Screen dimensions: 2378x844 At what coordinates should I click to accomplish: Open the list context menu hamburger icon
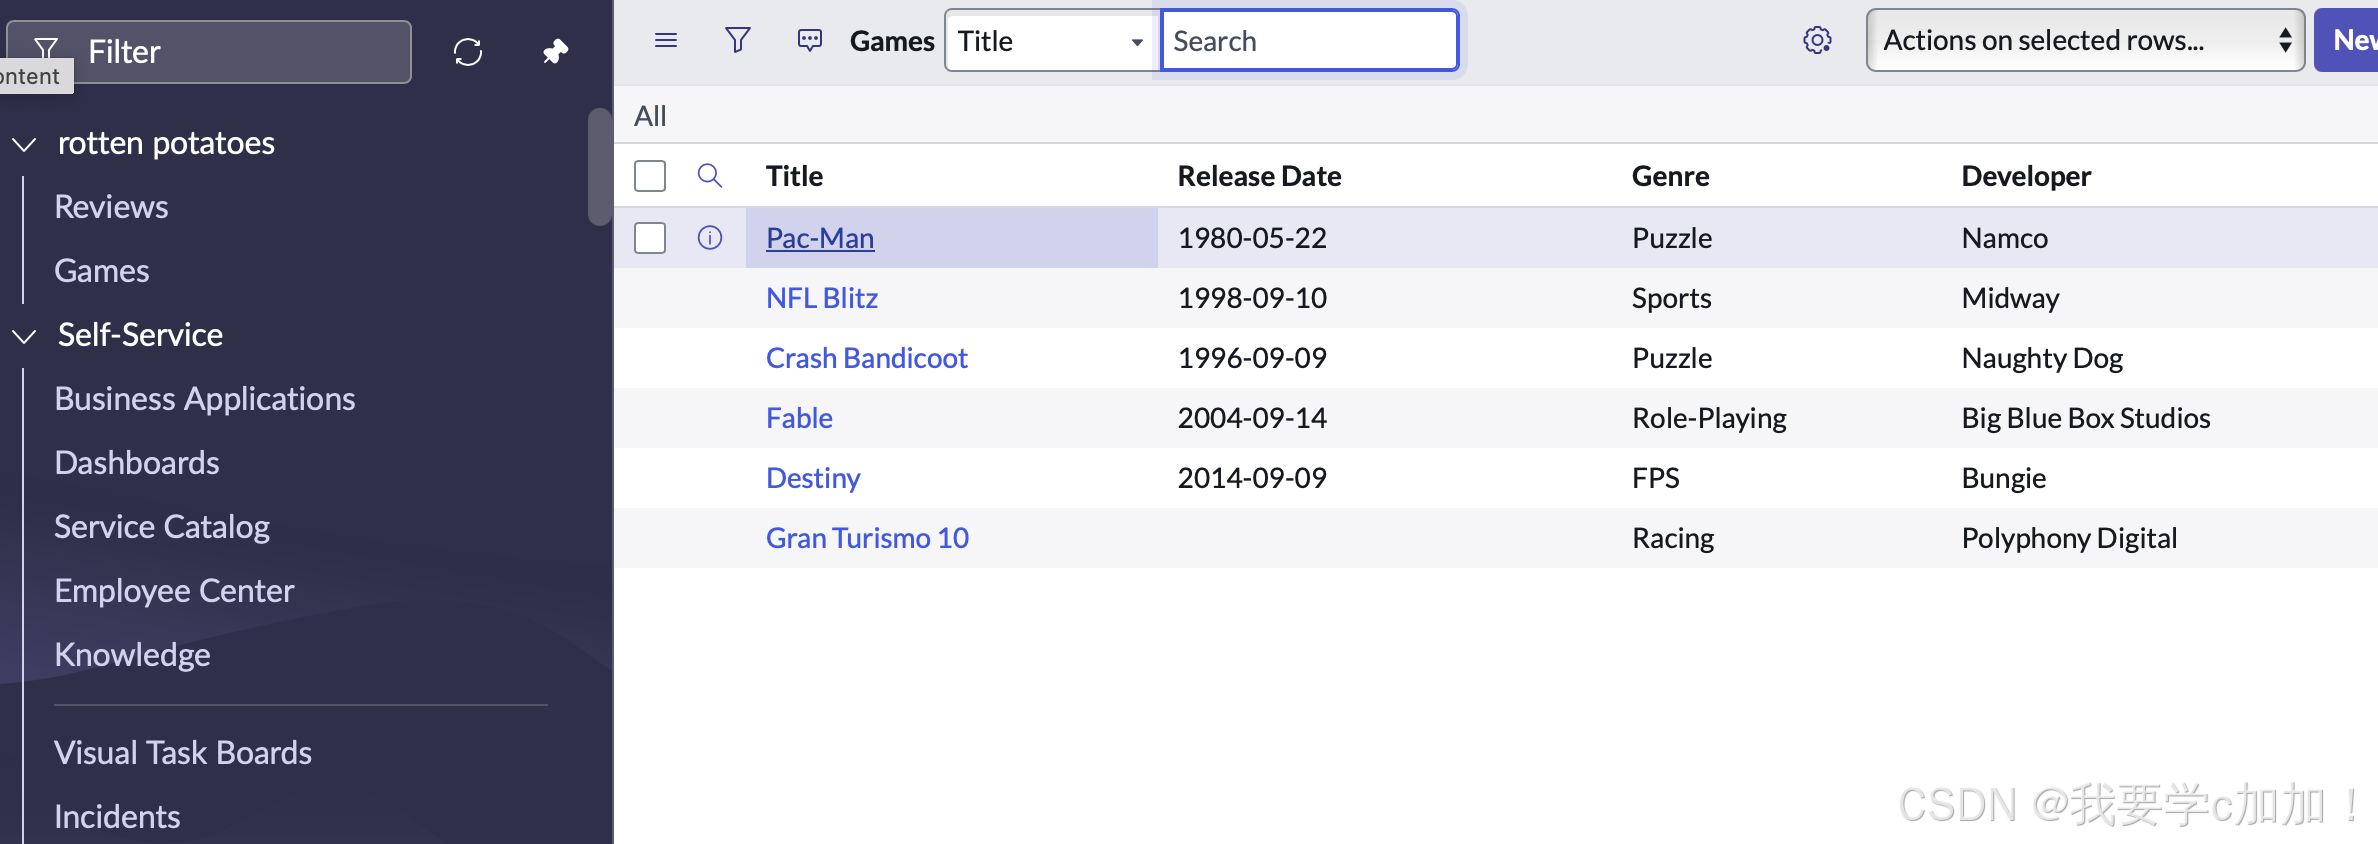tap(666, 40)
